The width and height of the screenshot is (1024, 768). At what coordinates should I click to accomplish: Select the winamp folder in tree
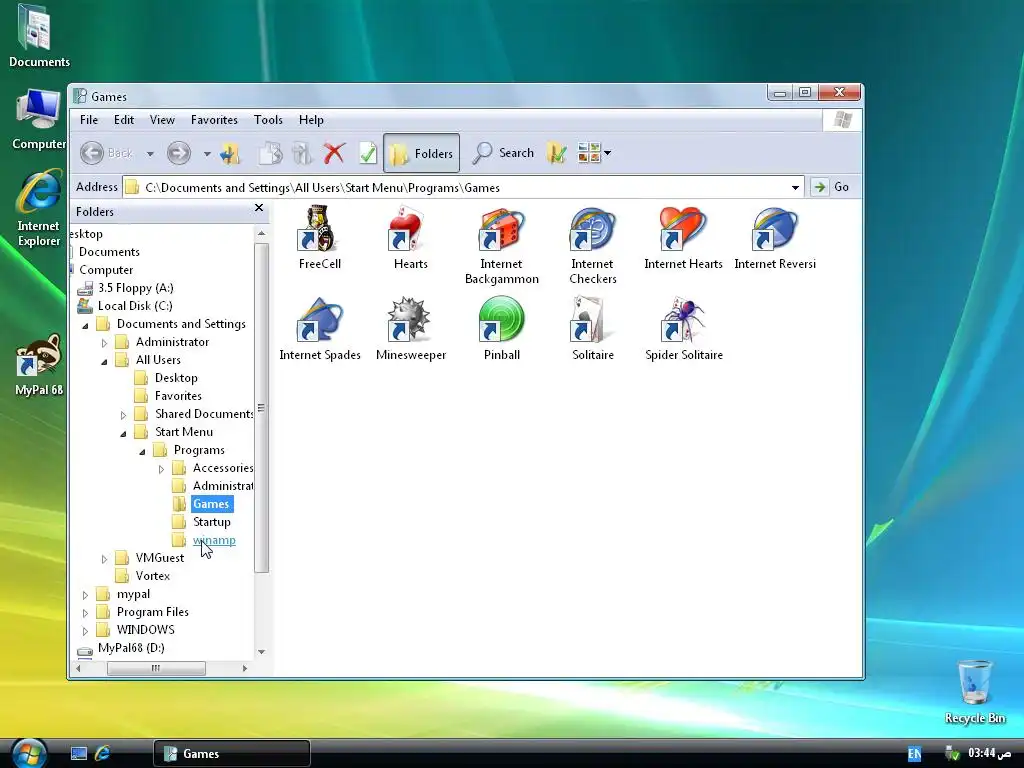point(214,540)
